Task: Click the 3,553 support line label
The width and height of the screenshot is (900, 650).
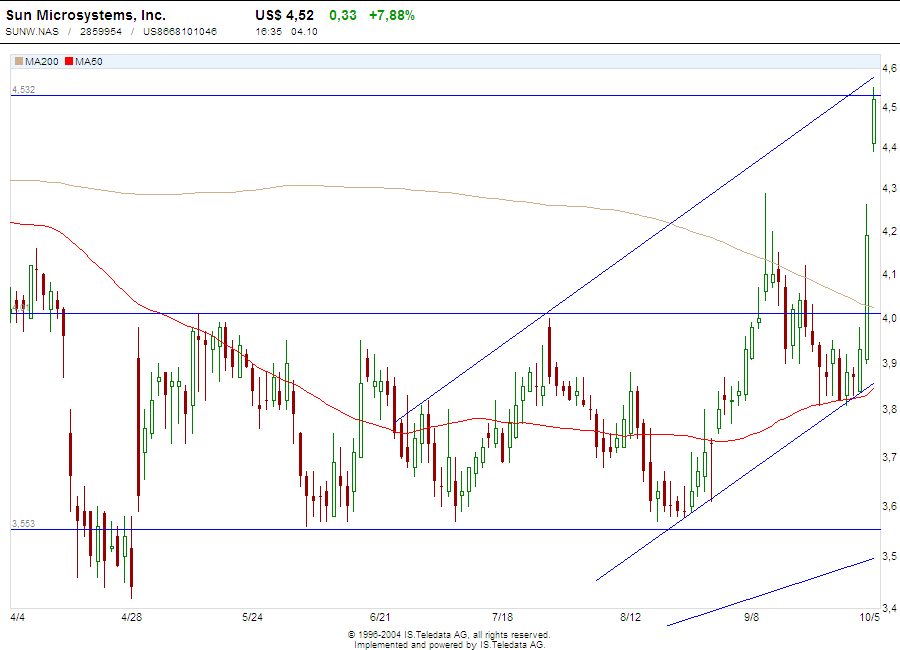Action: [24, 524]
